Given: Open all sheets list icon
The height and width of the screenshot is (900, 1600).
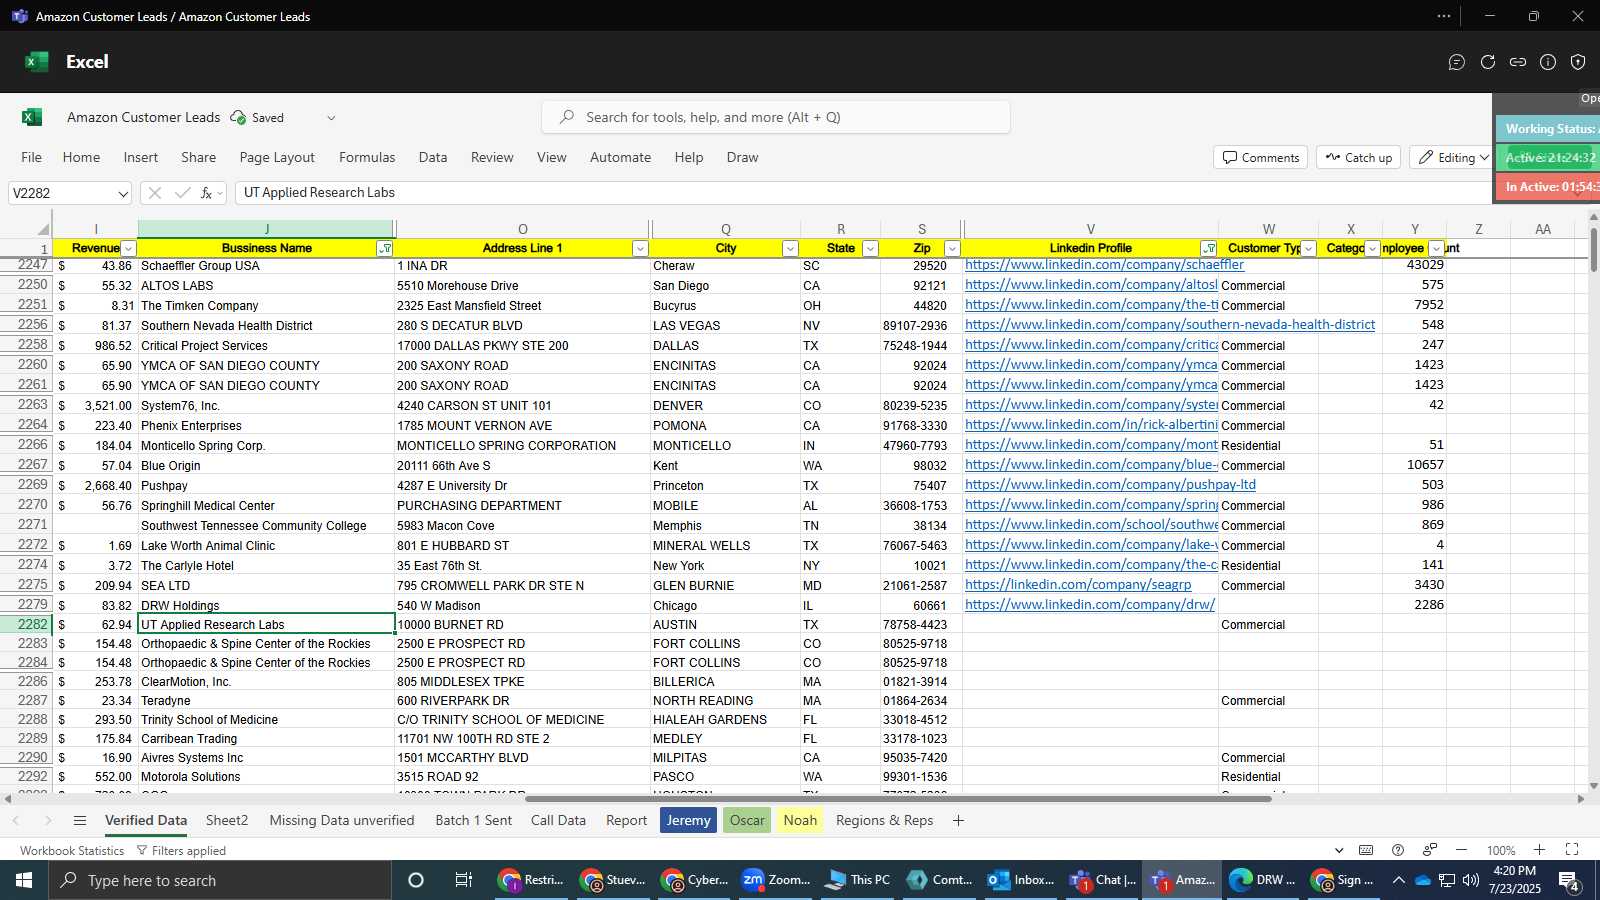Looking at the screenshot, I should (80, 821).
